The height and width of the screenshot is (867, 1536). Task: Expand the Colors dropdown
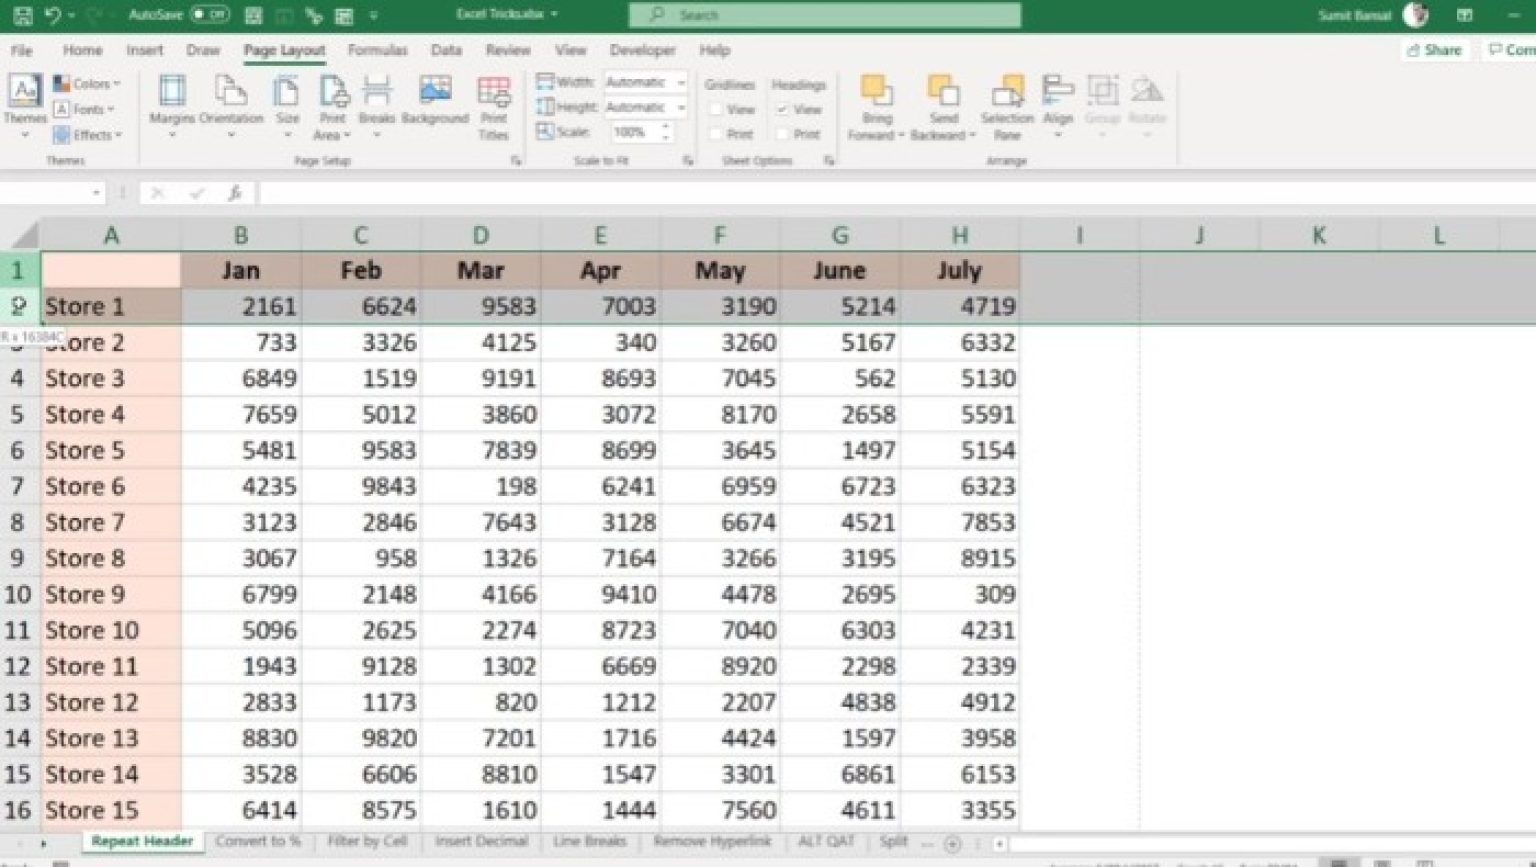click(88, 84)
